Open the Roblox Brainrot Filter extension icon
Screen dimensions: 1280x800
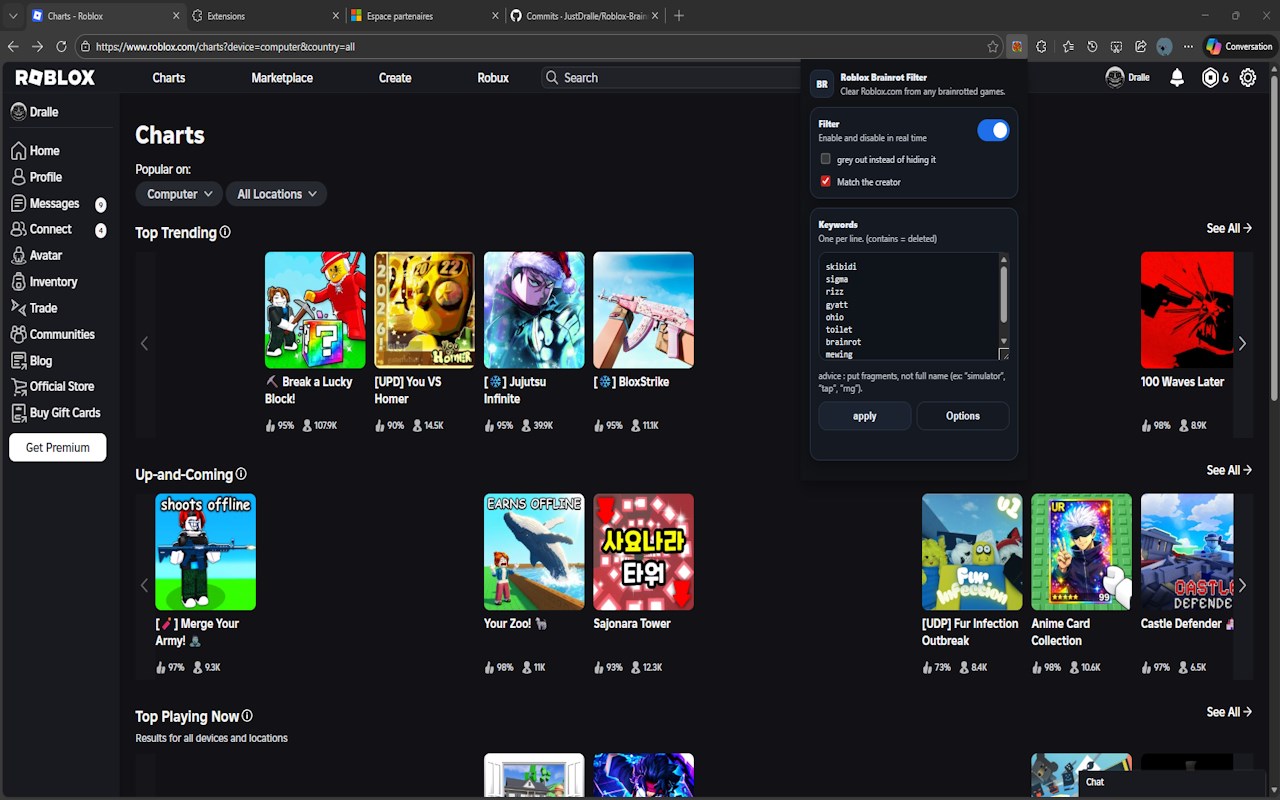[1017, 46]
